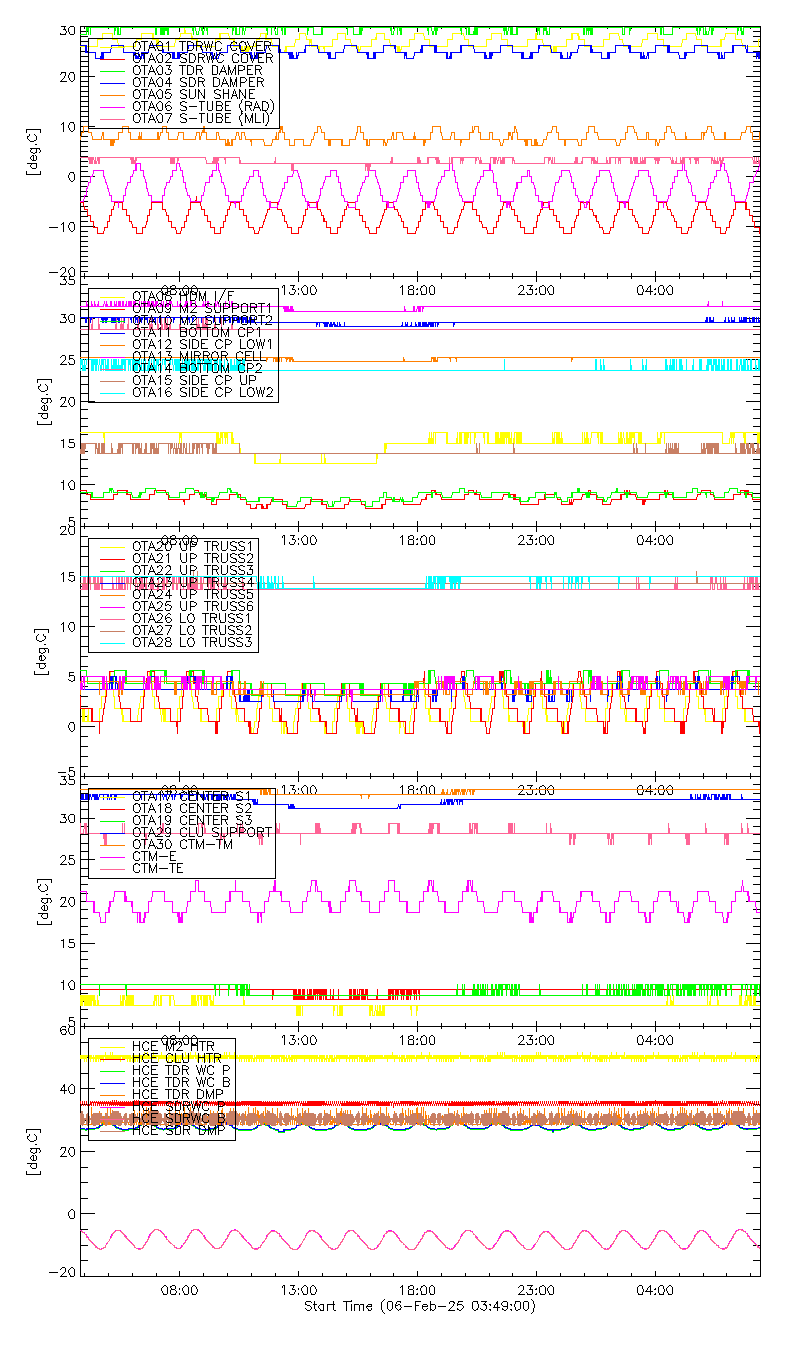Click the OTA16 SIDE CP LOW2 label
The height and width of the screenshot is (1350, 800).
[203, 391]
